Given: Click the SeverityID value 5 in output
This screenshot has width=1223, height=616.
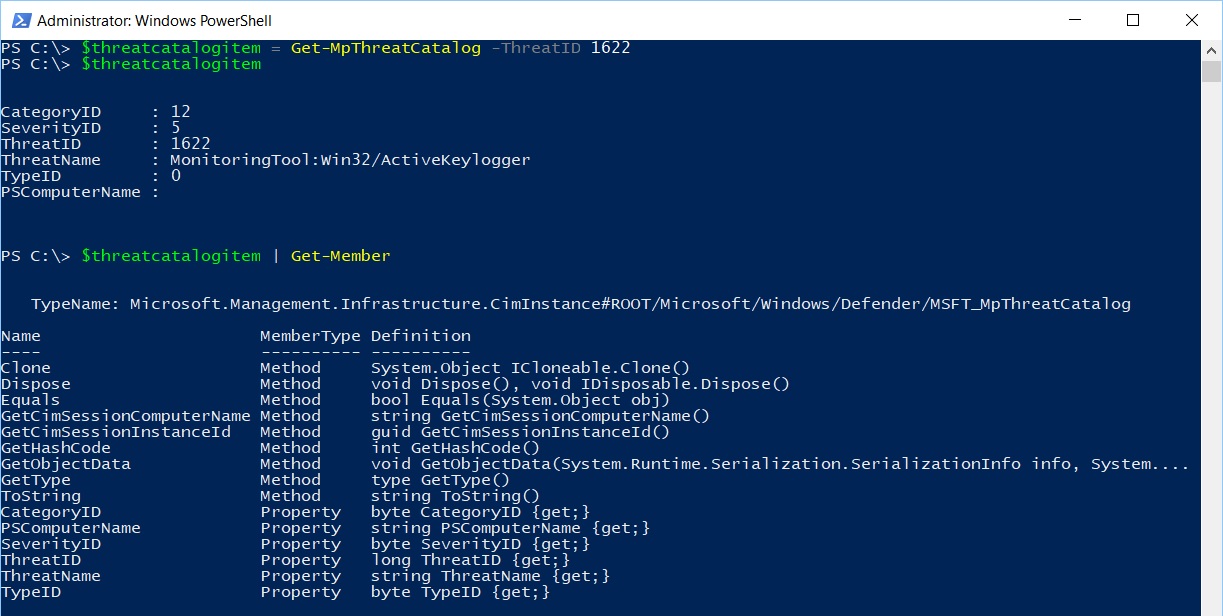Looking at the screenshot, I should click(176, 128).
